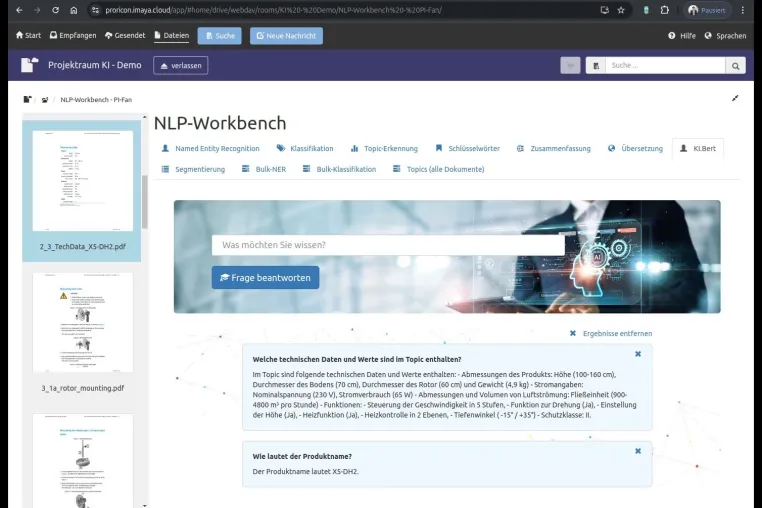Close the technische Daten answer card
This screenshot has width=762, height=508.
pos(638,354)
